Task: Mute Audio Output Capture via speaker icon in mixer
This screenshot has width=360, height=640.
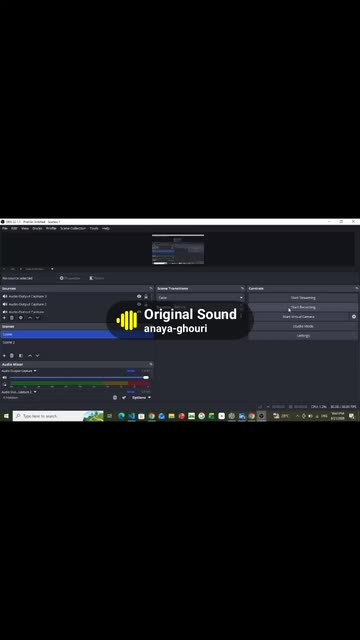Action: click(4, 378)
